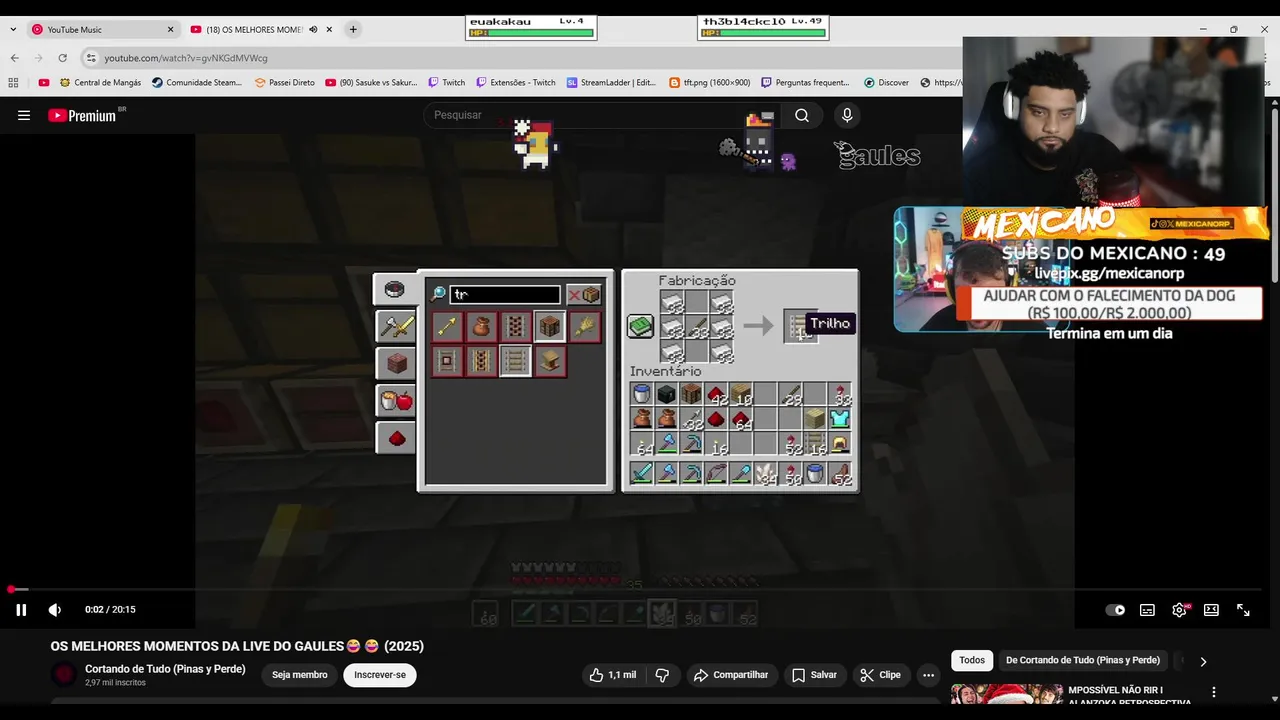Viewport: 1280px width, 720px height.
Task: Open the YouTube hamburger guide menu
Action: 24,115
